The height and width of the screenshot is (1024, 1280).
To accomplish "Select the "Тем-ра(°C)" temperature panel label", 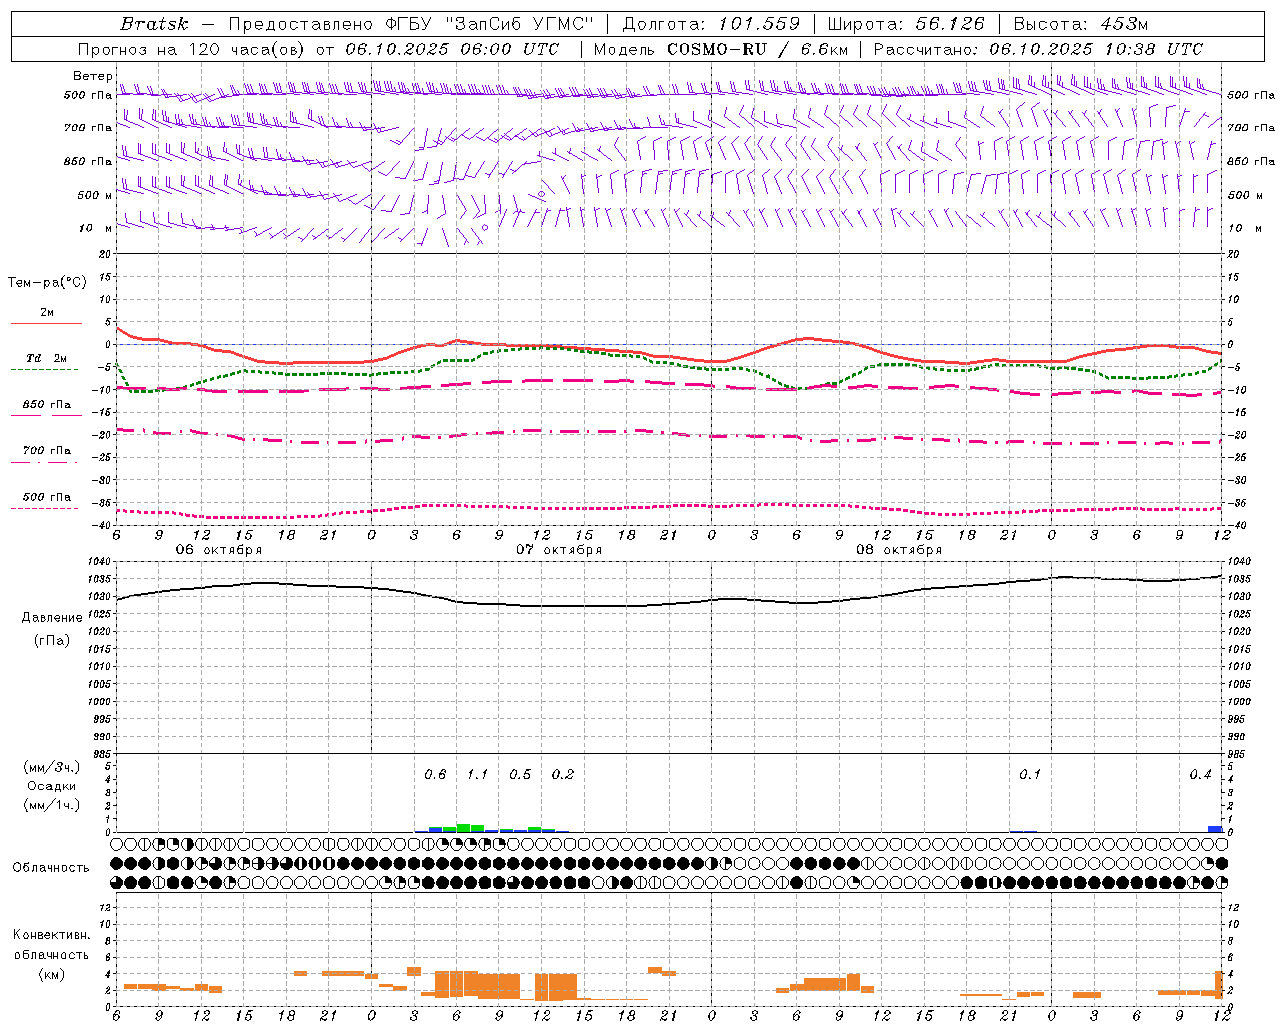I will coord(47,283).
